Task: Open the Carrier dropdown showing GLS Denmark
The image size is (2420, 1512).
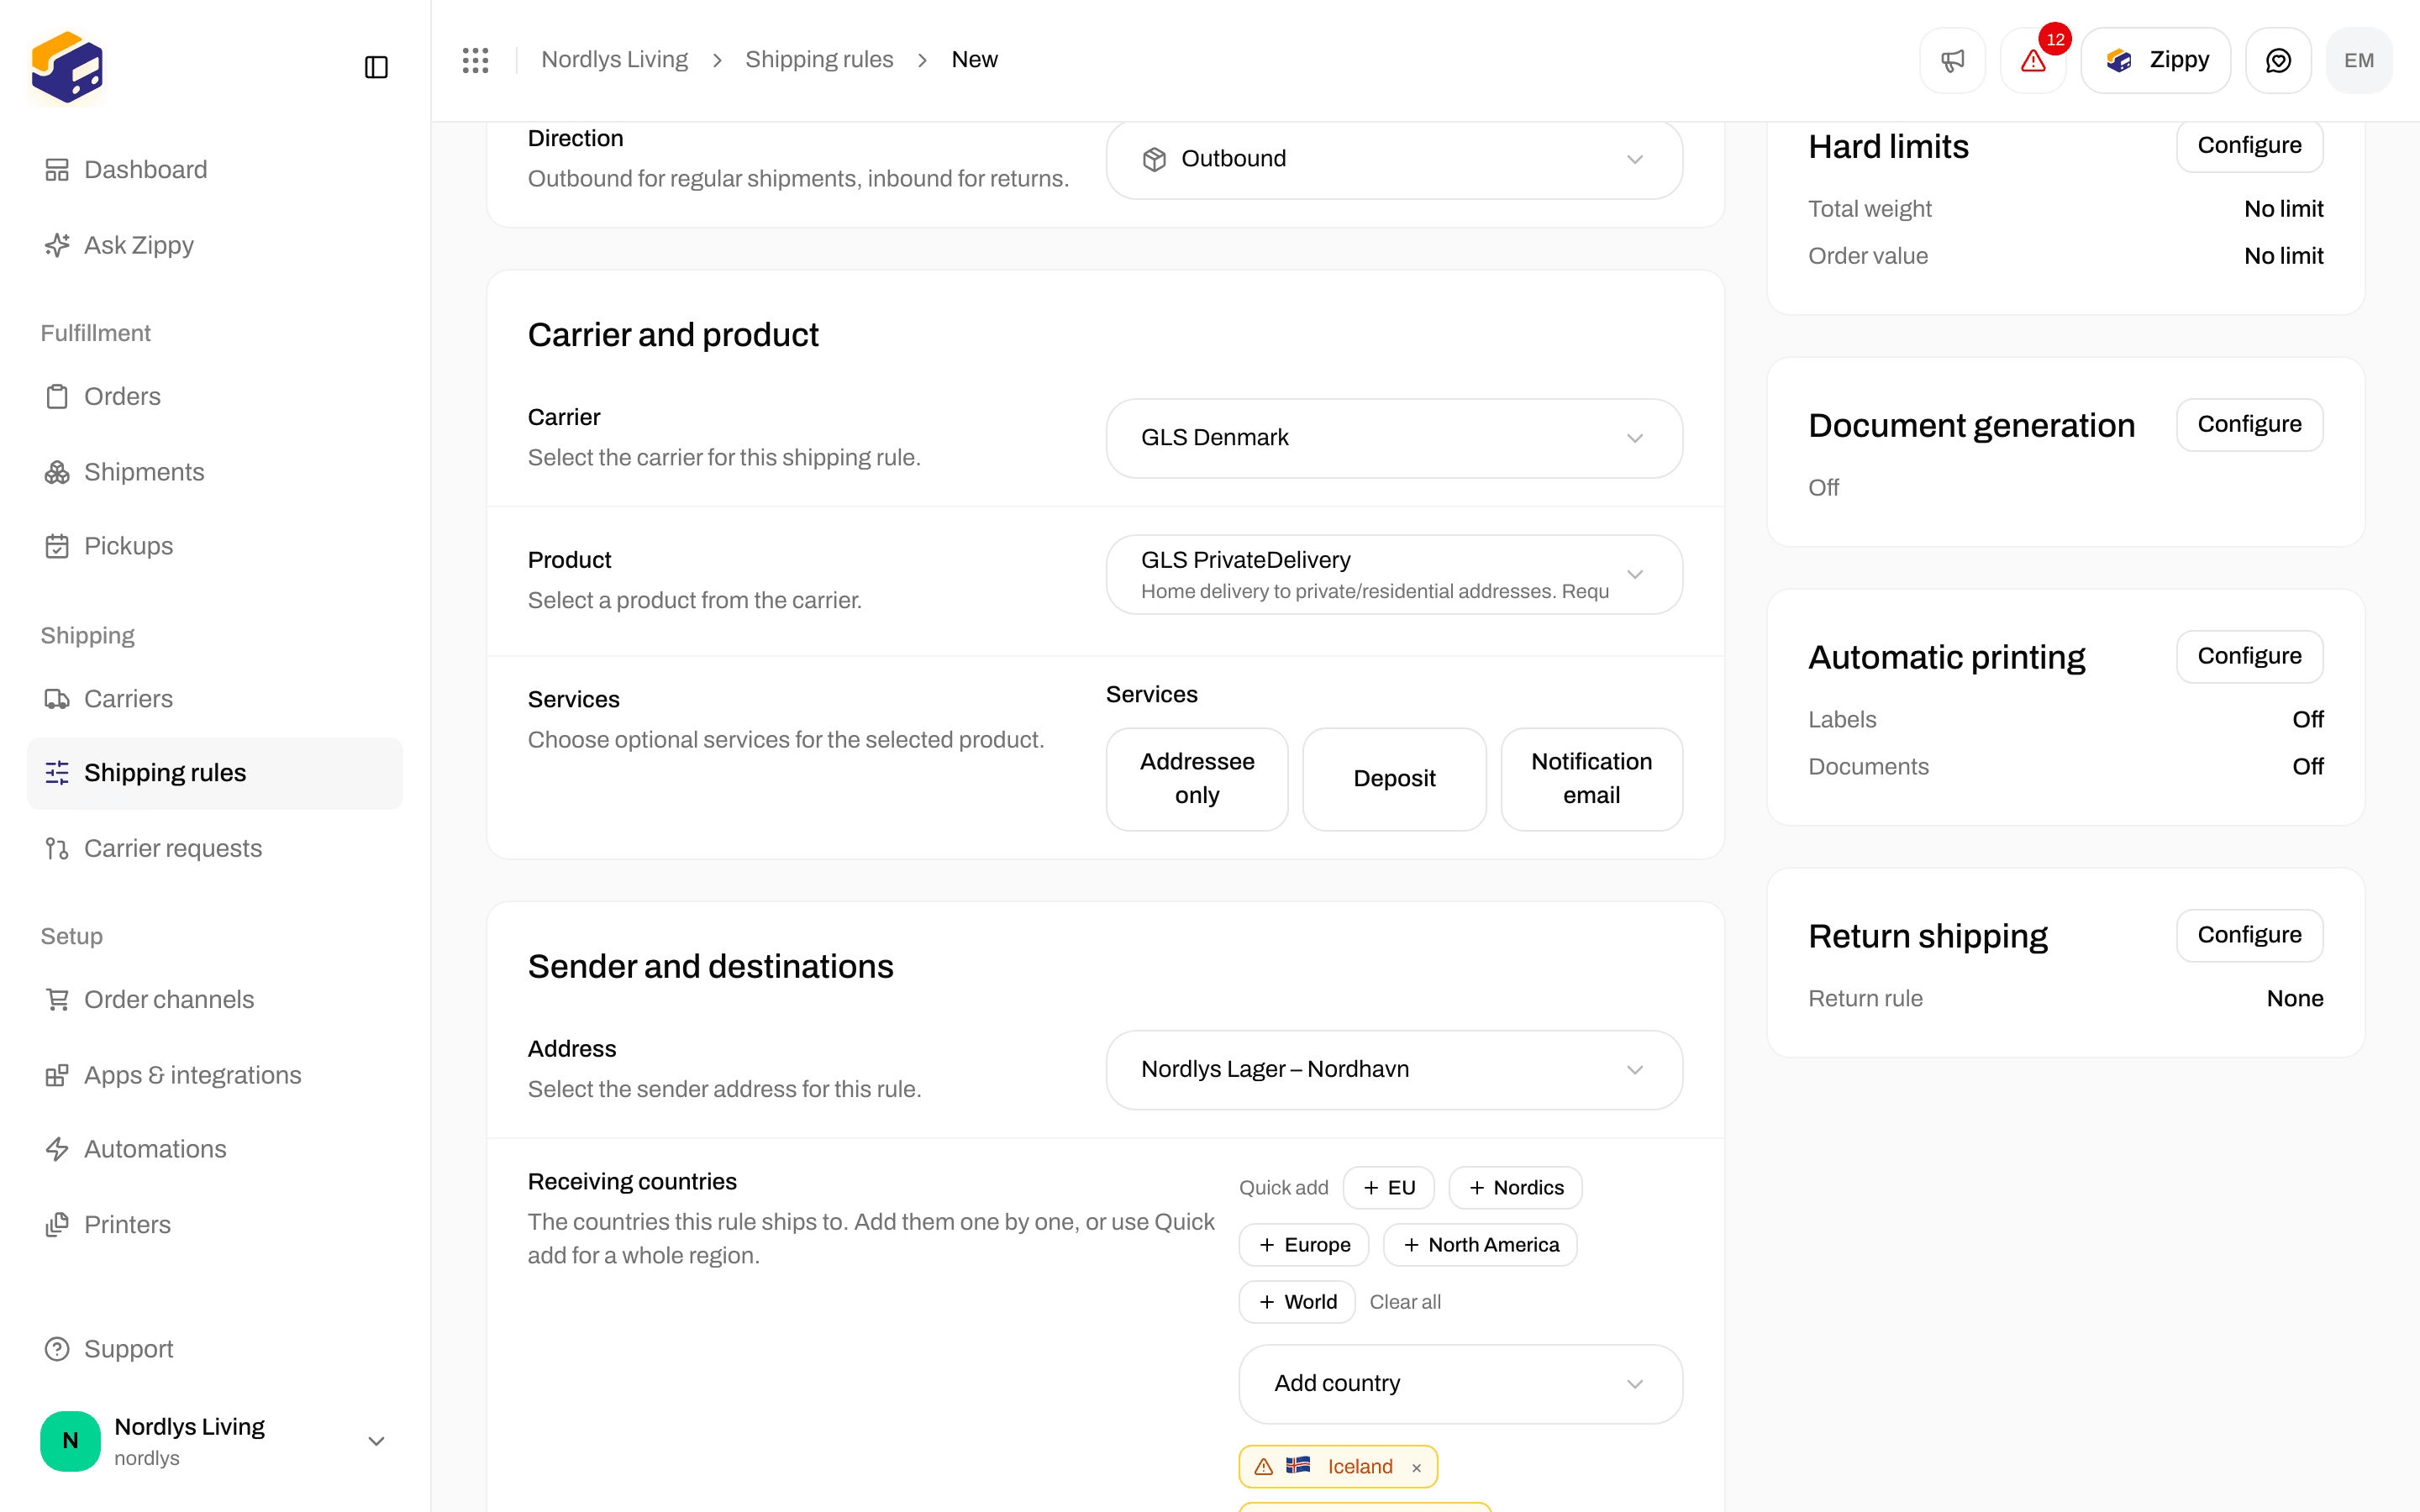Action: click(x=1394, y=438)
